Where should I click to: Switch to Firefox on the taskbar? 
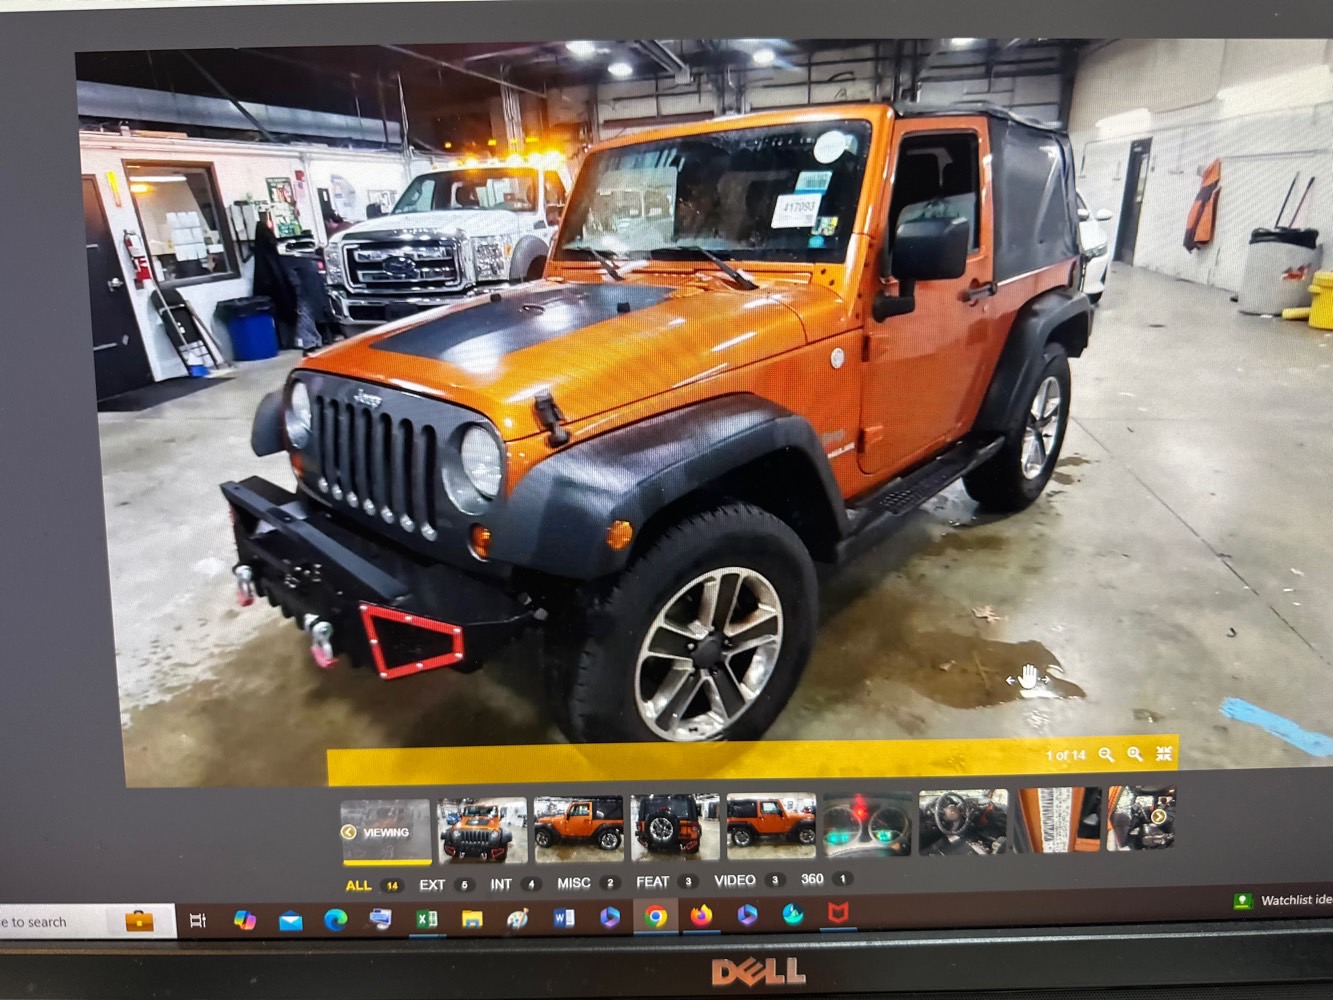pos(701,916)
